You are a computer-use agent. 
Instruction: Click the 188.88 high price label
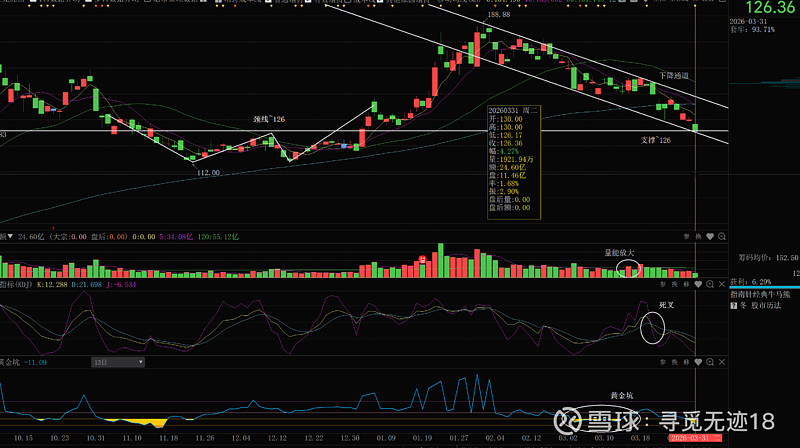tap(498, 15)
